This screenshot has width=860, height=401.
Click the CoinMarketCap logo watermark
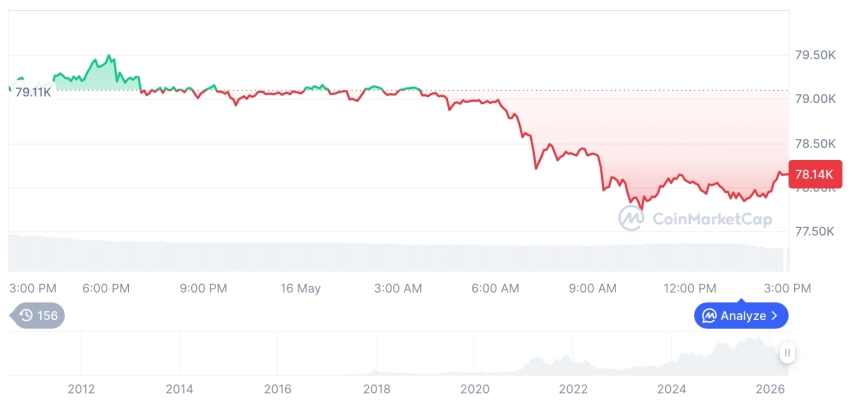695,218
